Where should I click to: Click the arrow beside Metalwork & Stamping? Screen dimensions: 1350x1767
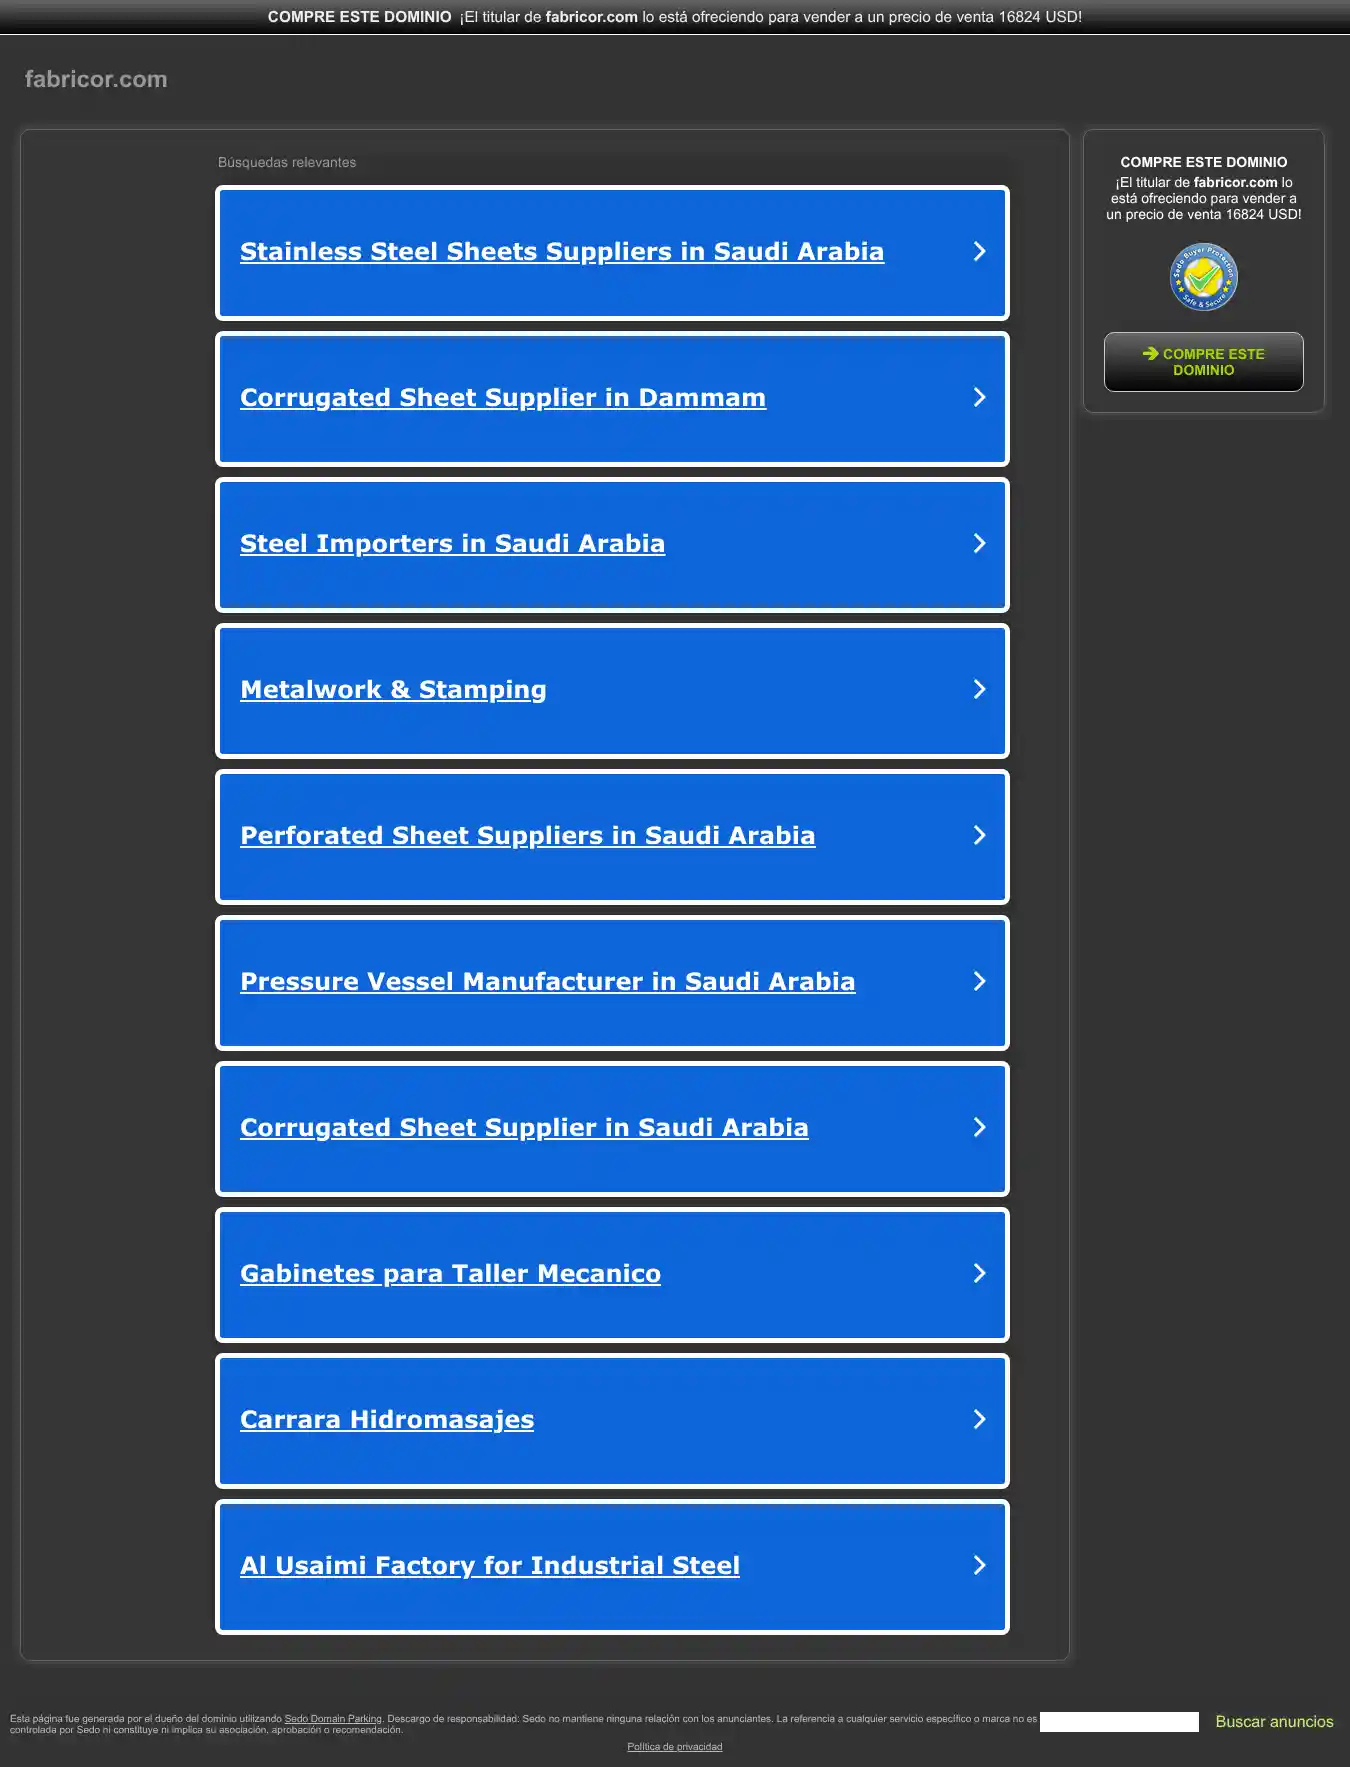point(979,690)
